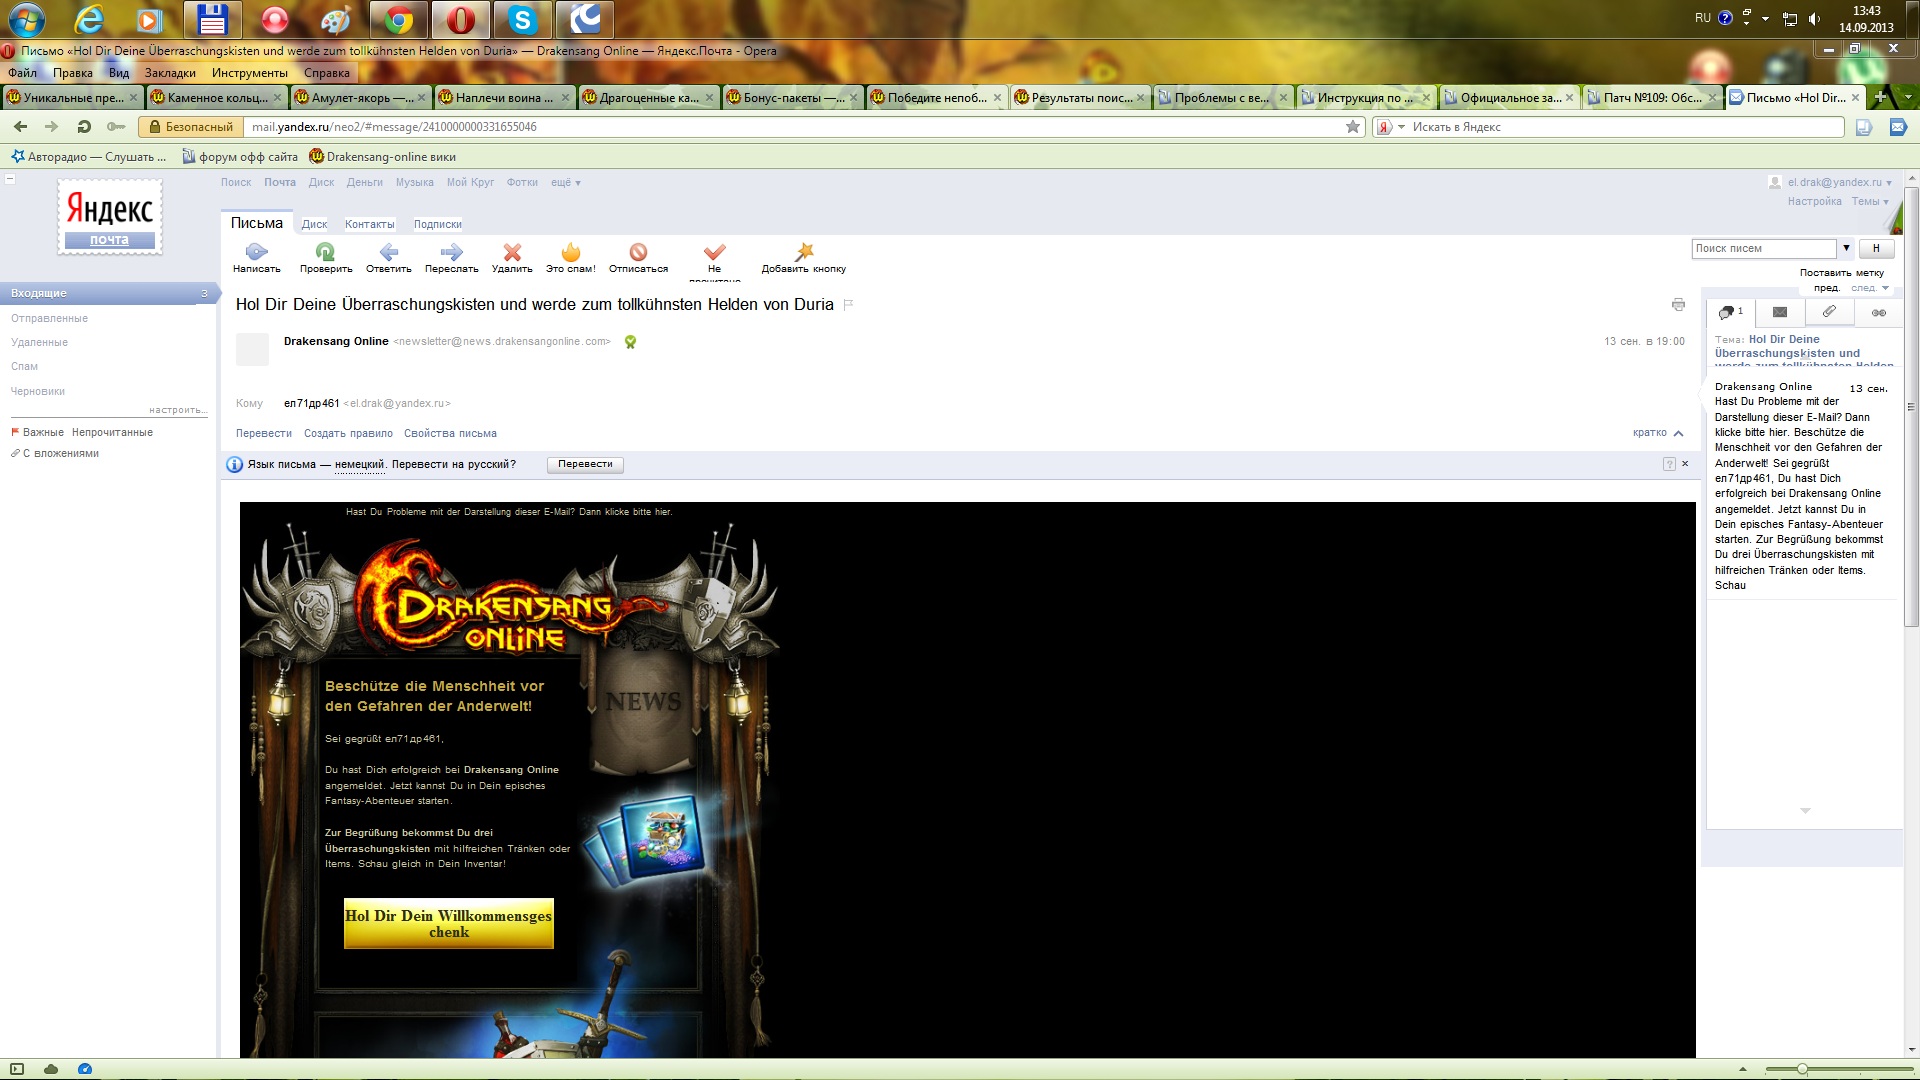Adjust the page zoom slider
1920x1080 pixels.
click(1802, 1069)
